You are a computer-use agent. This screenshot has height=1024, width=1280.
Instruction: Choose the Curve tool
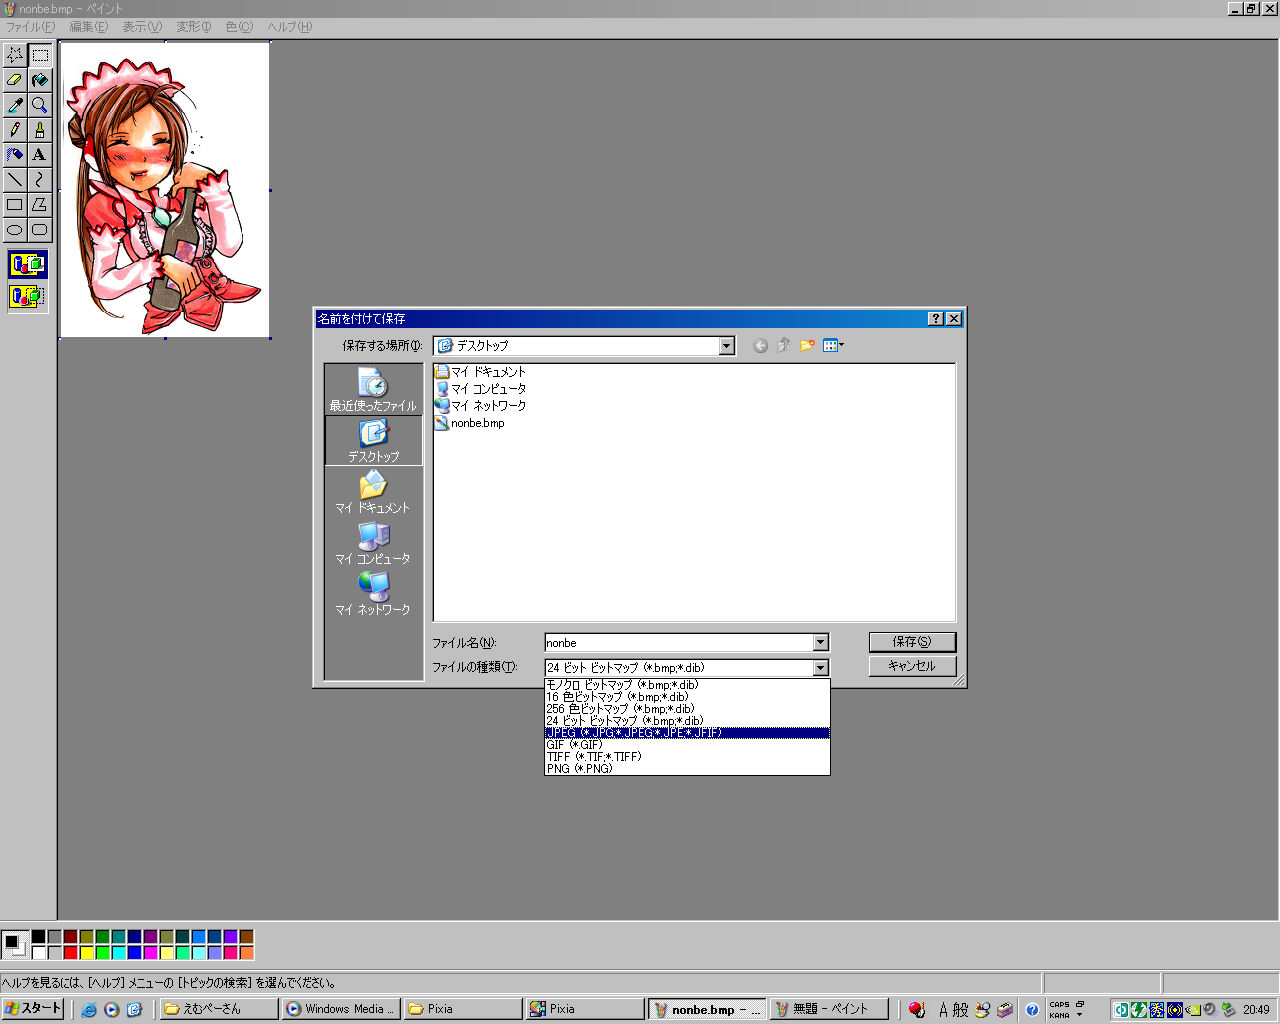click(x=40, y=180)
